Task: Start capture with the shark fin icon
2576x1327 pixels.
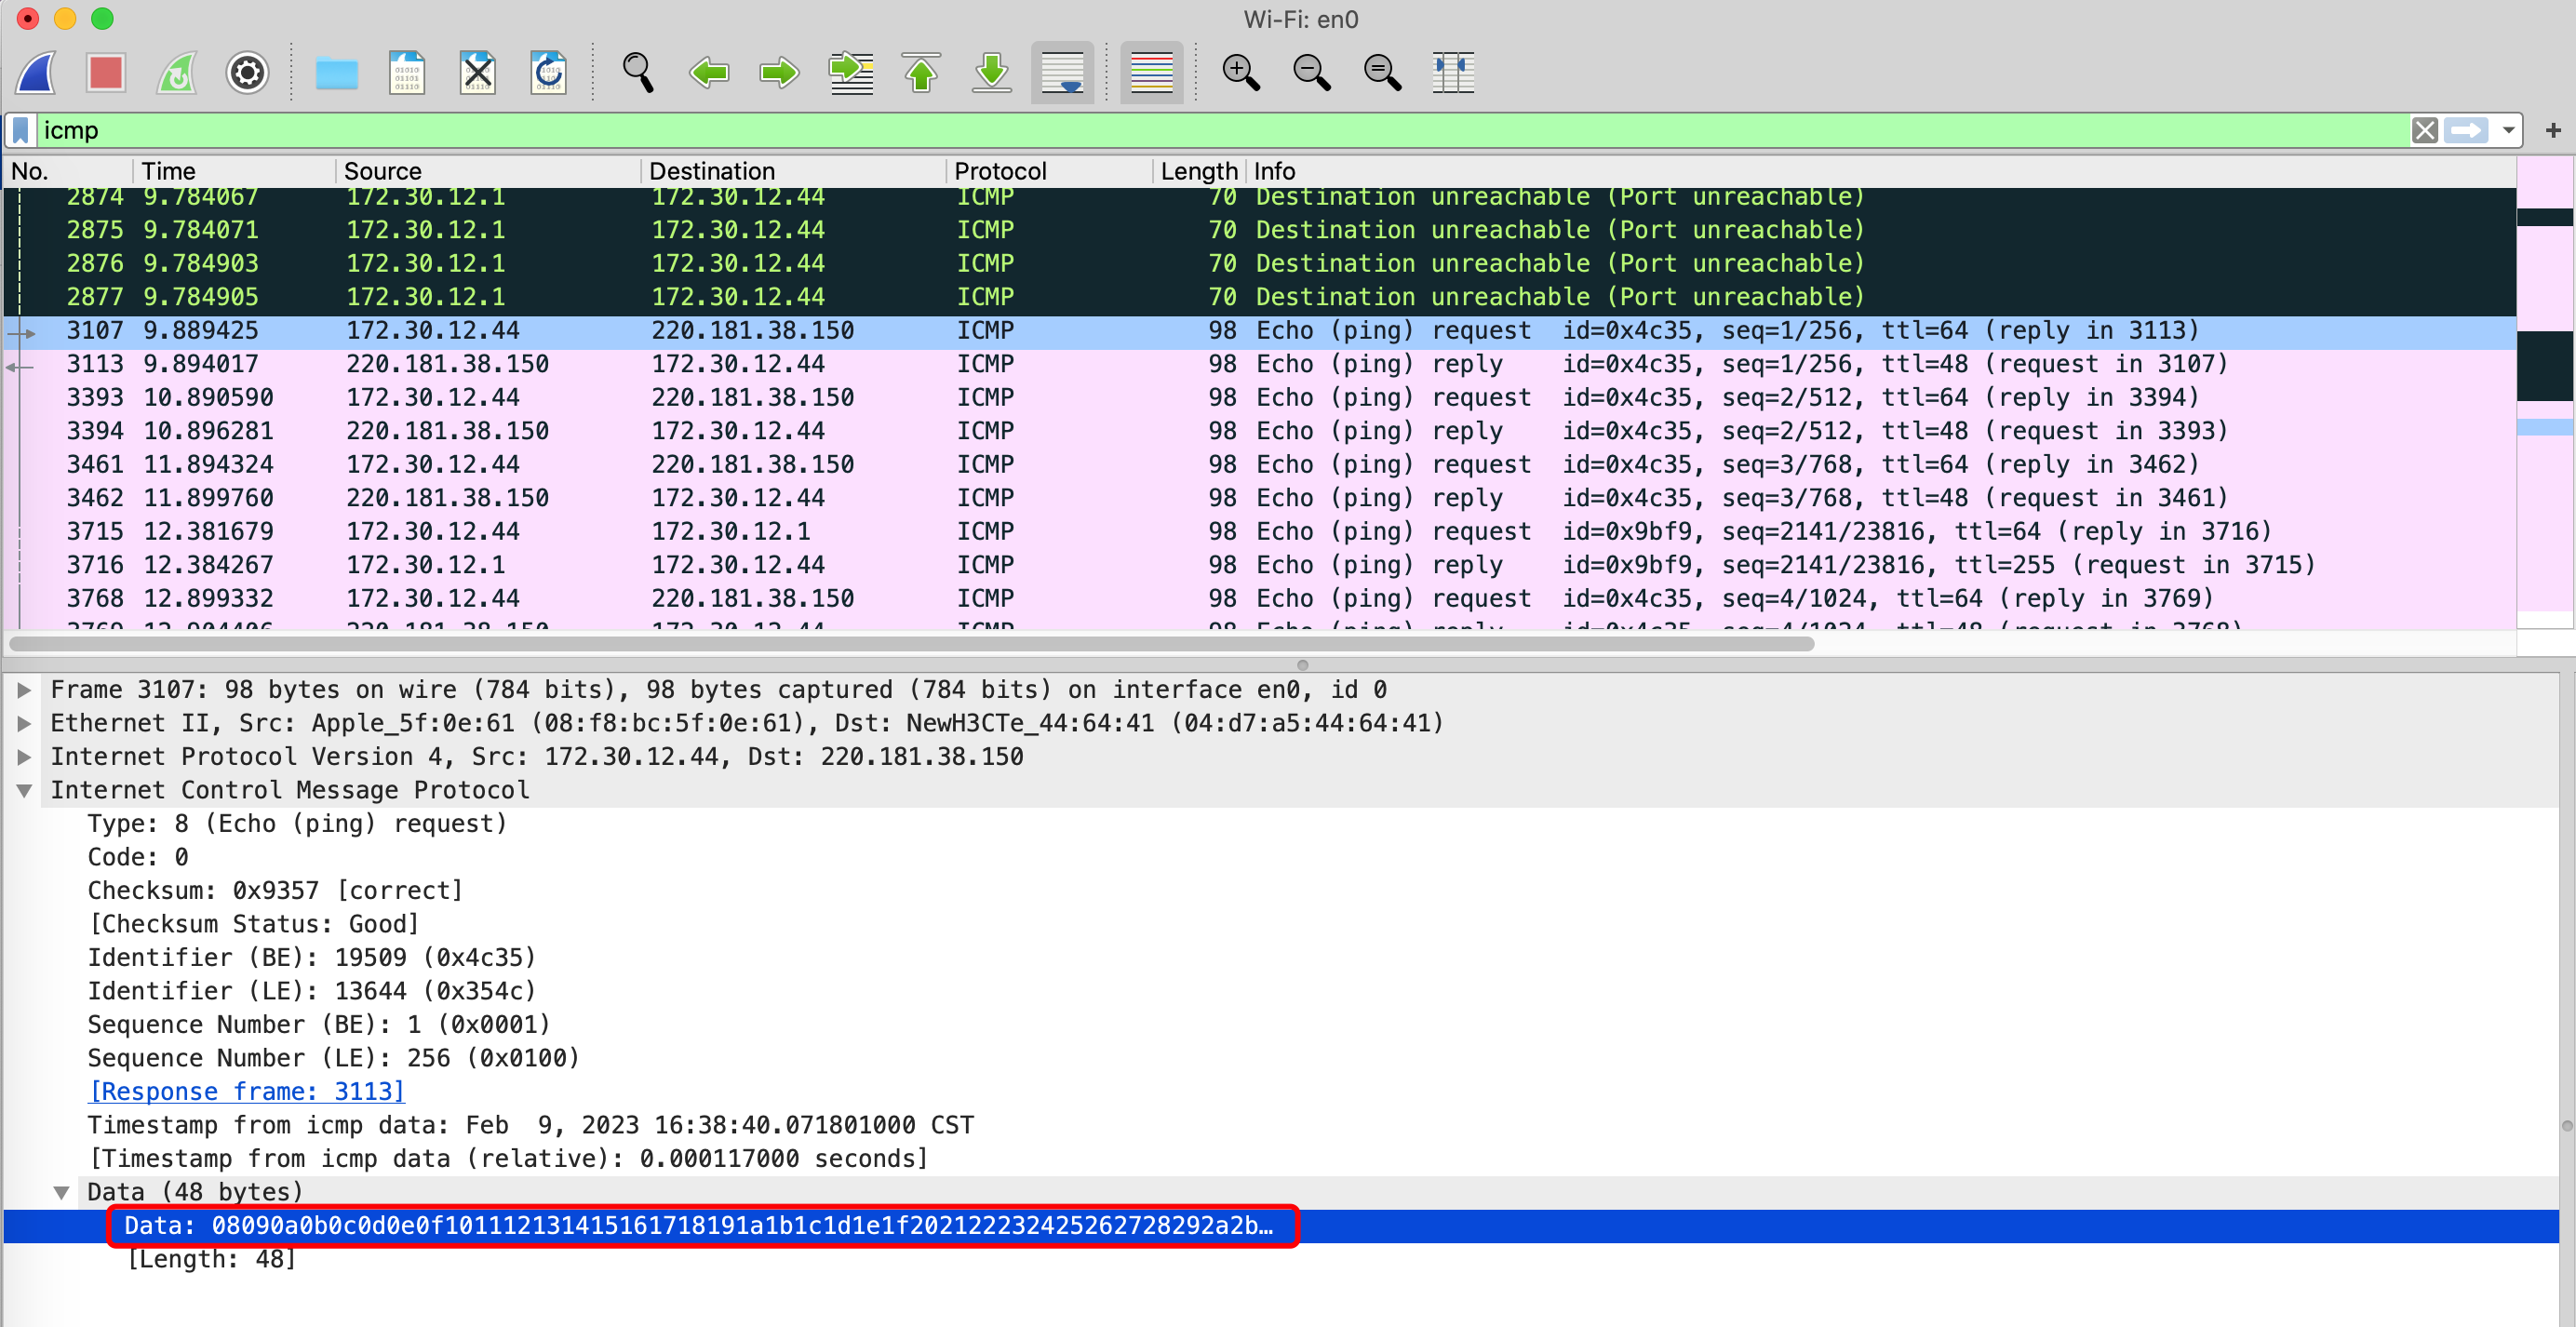Action: [x=36, y=72]
